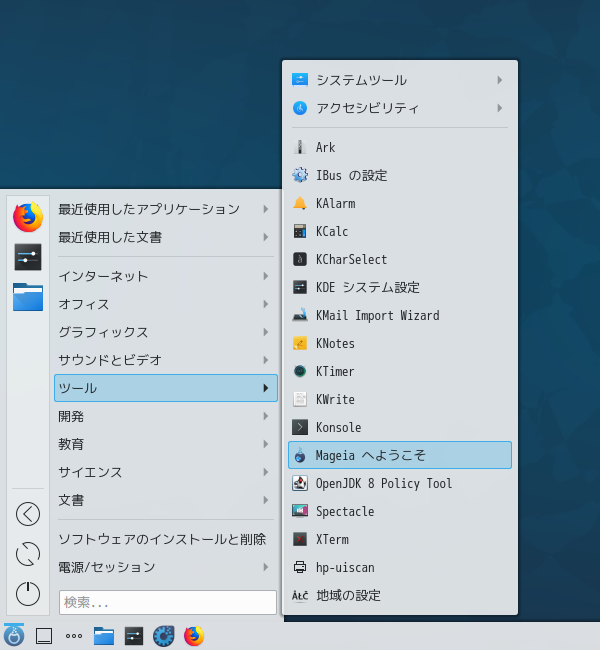Expand the 電源/セッション submenu arrow

pos(266,567)
